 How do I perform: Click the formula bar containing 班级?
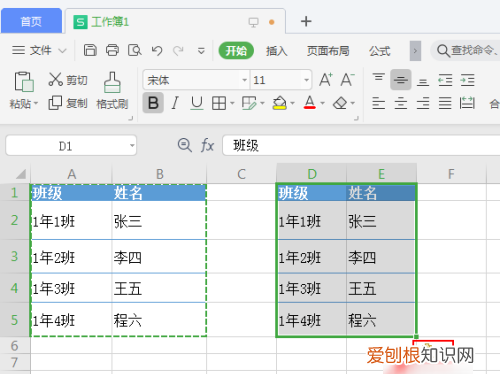(361, 145)
